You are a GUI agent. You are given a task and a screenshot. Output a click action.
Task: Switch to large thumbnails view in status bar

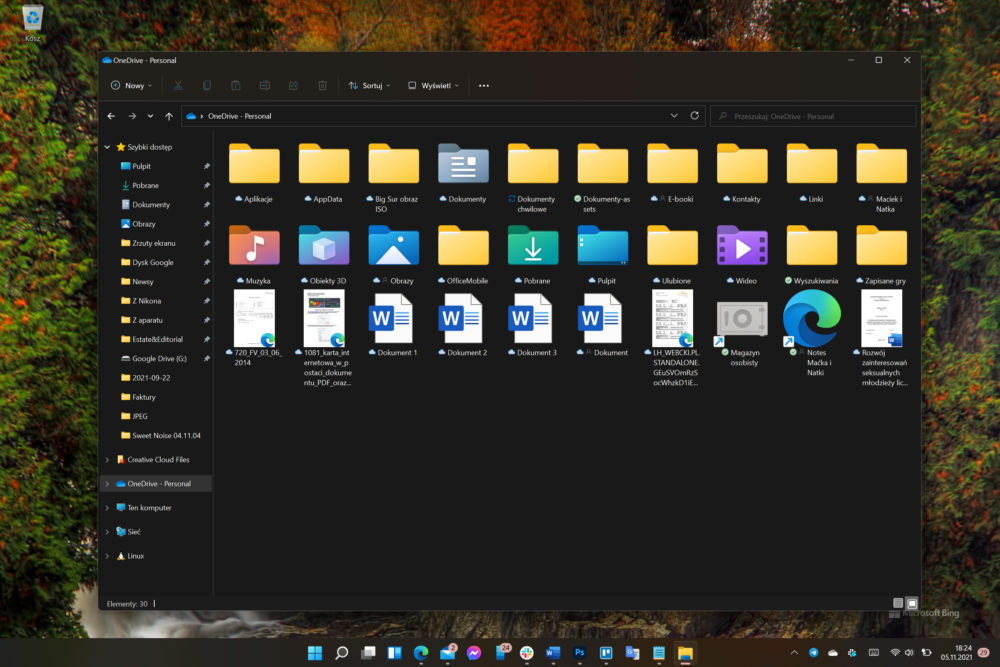coord(912,603)
